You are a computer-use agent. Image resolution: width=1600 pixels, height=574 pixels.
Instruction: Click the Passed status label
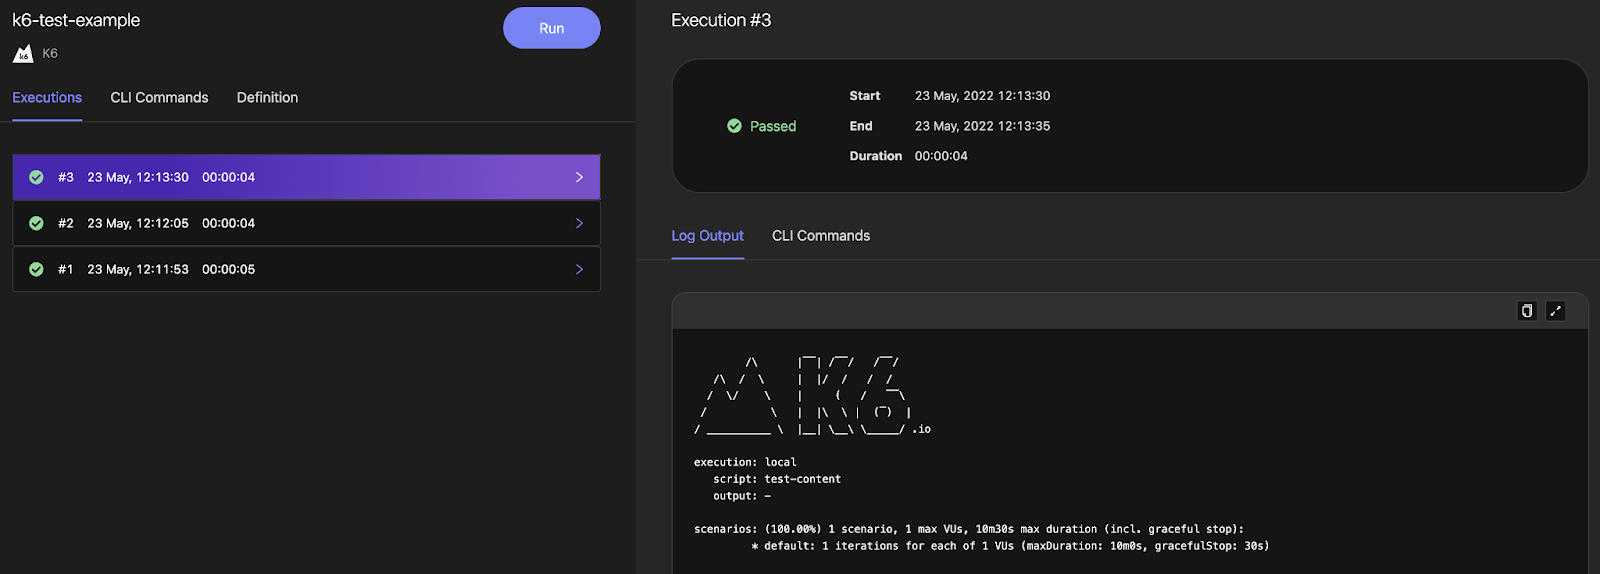[773, 126]
